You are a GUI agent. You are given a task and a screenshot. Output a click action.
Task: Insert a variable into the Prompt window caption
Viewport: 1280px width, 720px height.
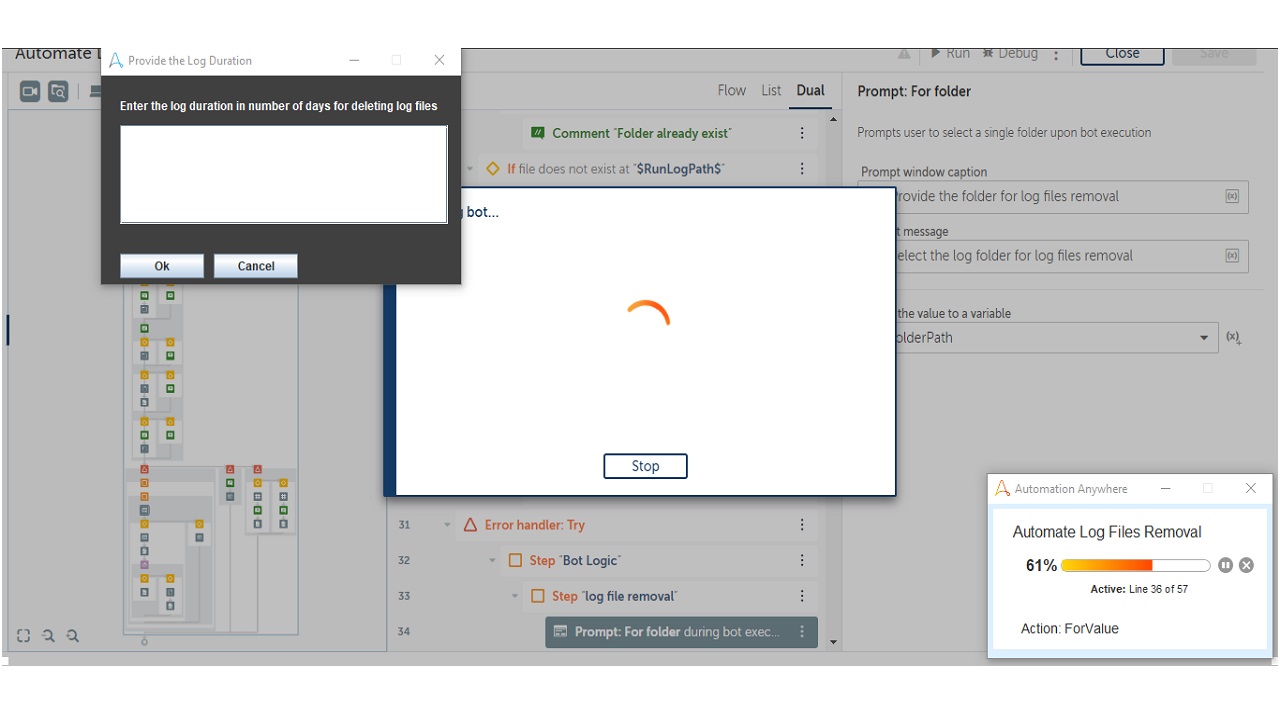[1232, 196]
